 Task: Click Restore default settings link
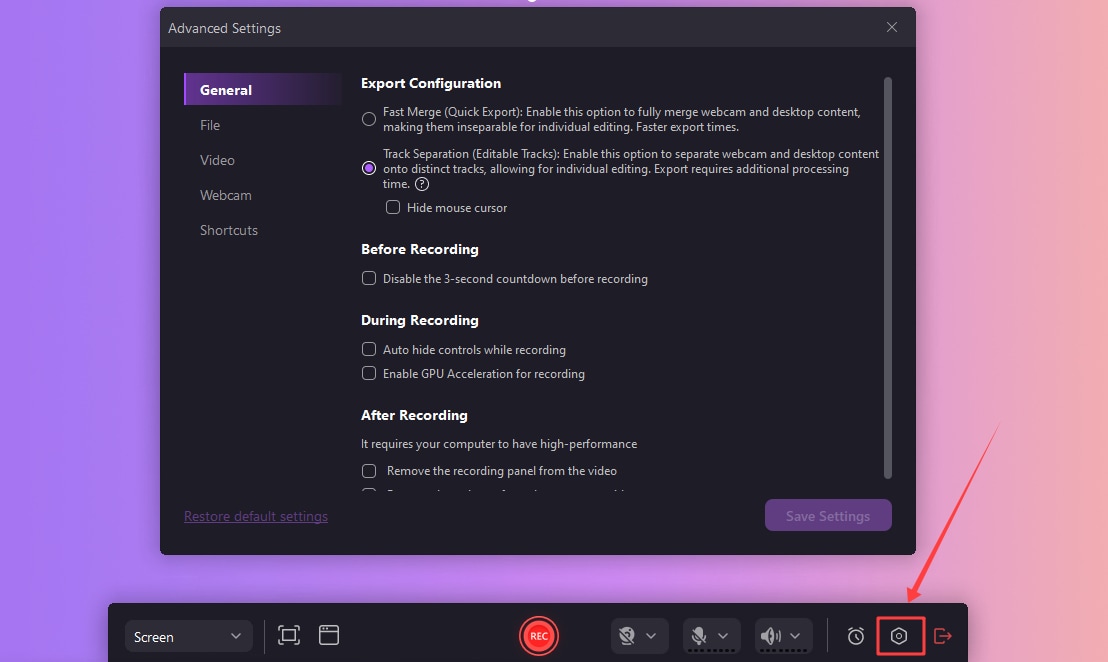[256, 516]
